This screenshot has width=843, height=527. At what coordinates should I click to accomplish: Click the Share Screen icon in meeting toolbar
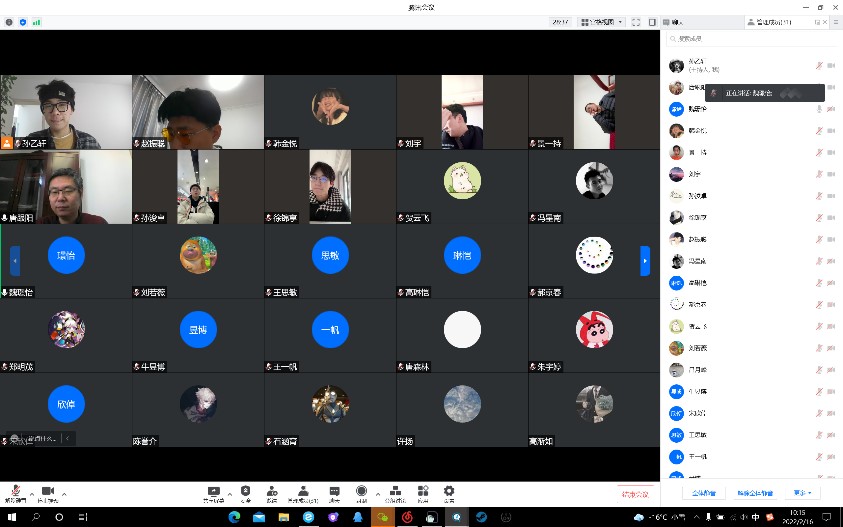click(212, 492)
